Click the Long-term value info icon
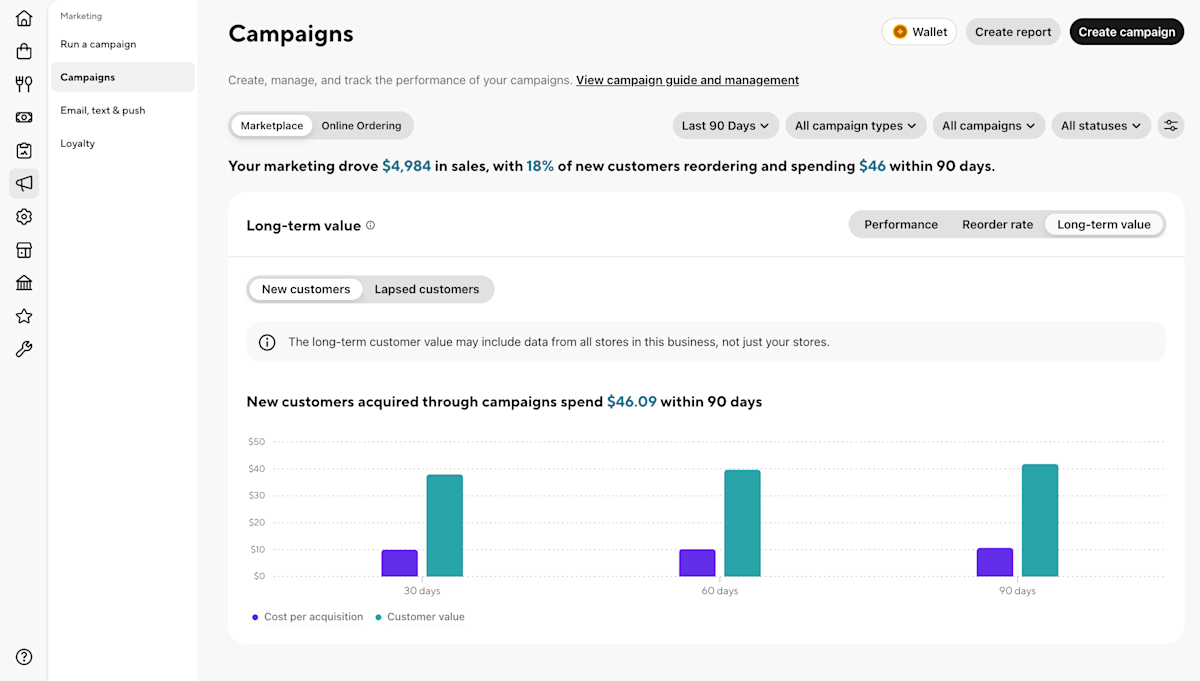1200x681 pixels. (370, 226)
